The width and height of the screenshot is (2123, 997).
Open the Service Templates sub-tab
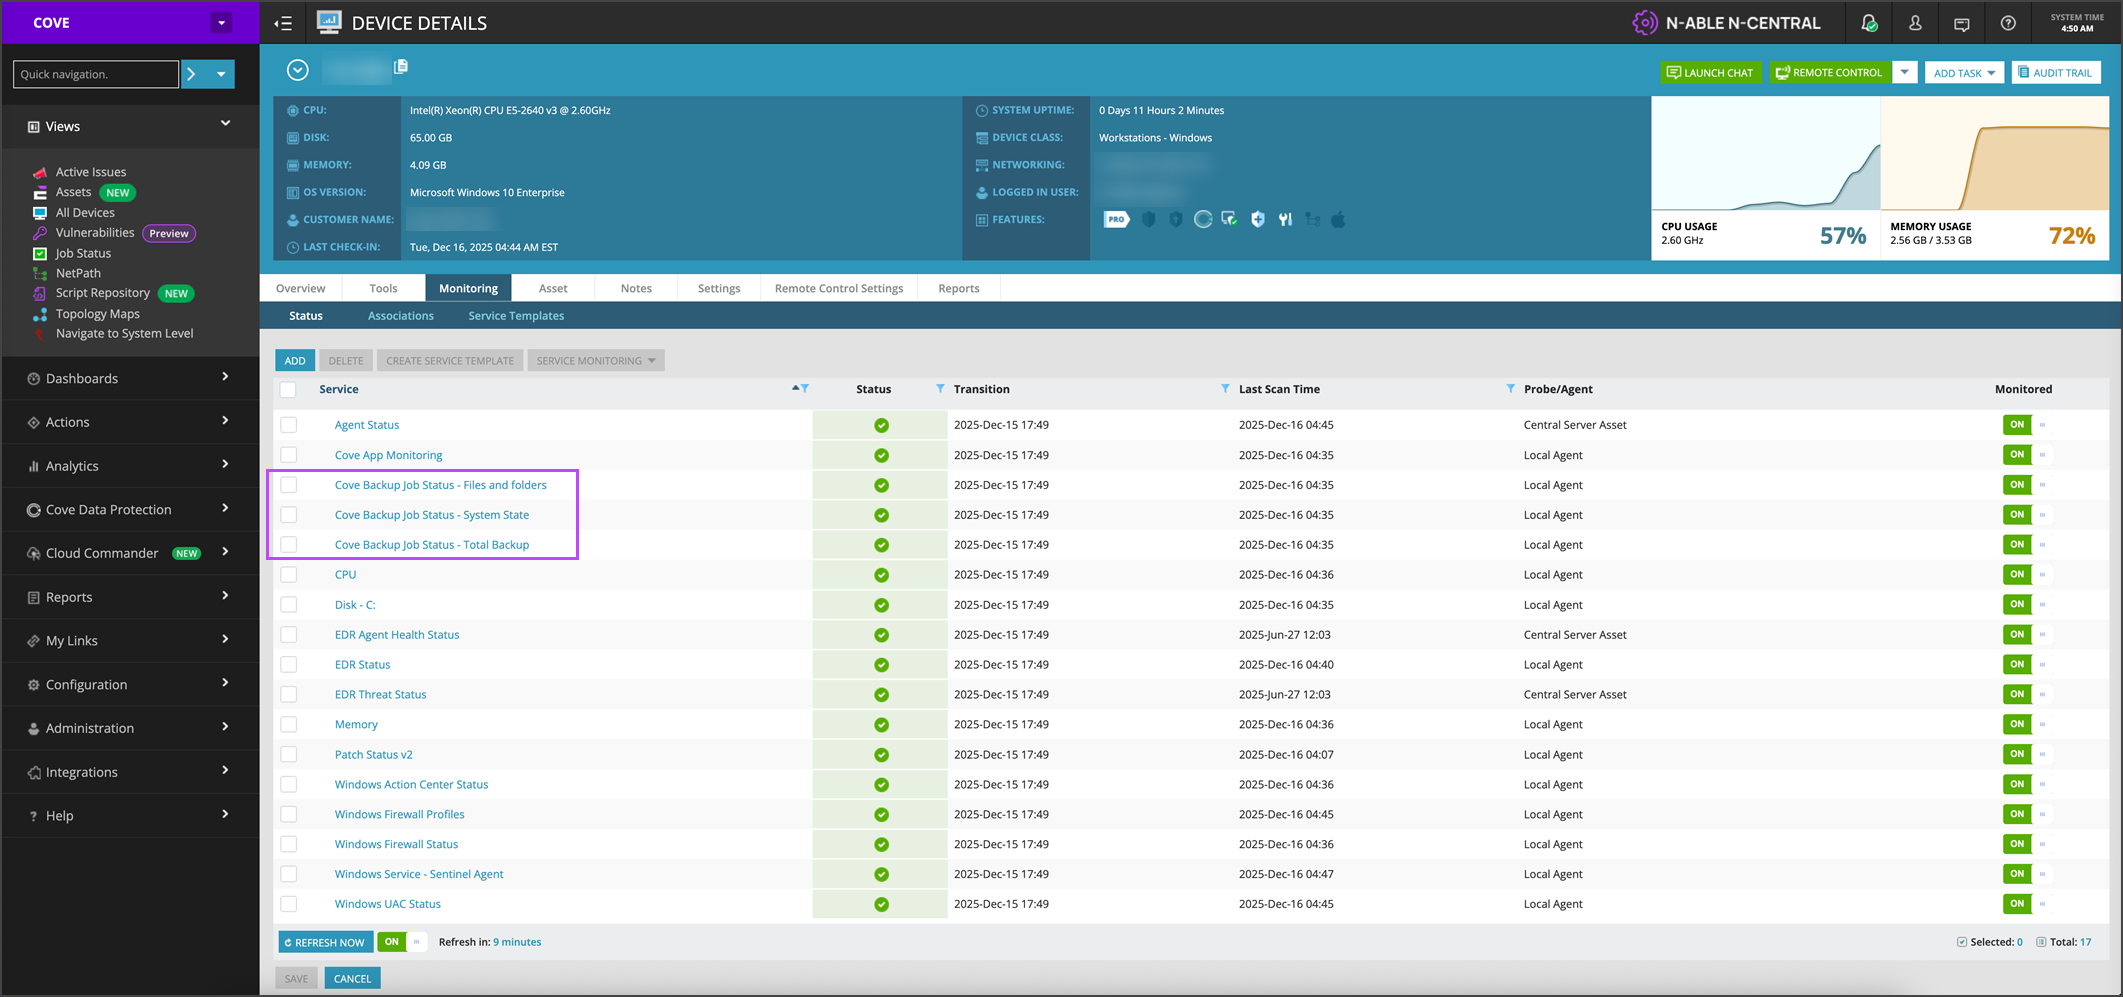[516, 316]
